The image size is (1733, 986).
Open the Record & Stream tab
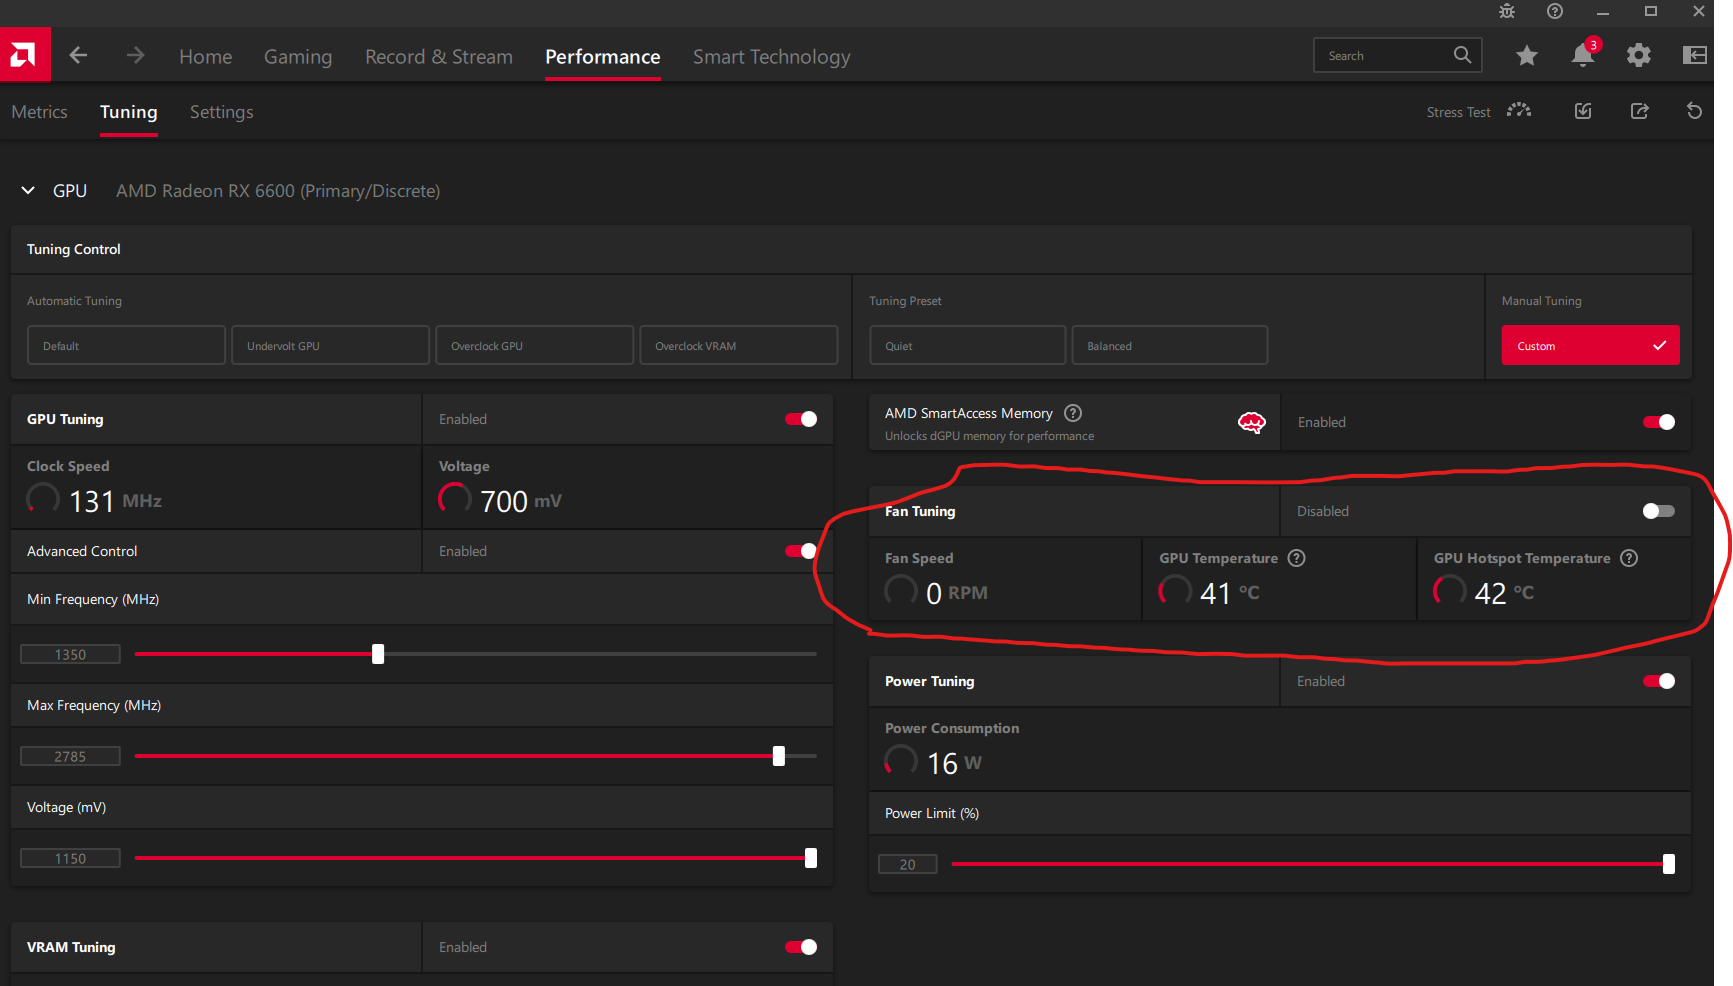pyautogui.click(x=439, y=57)
